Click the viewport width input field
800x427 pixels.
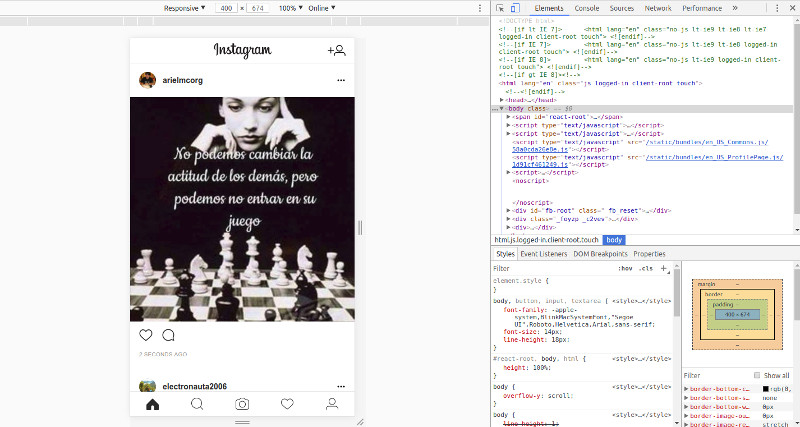click(226, 8)
